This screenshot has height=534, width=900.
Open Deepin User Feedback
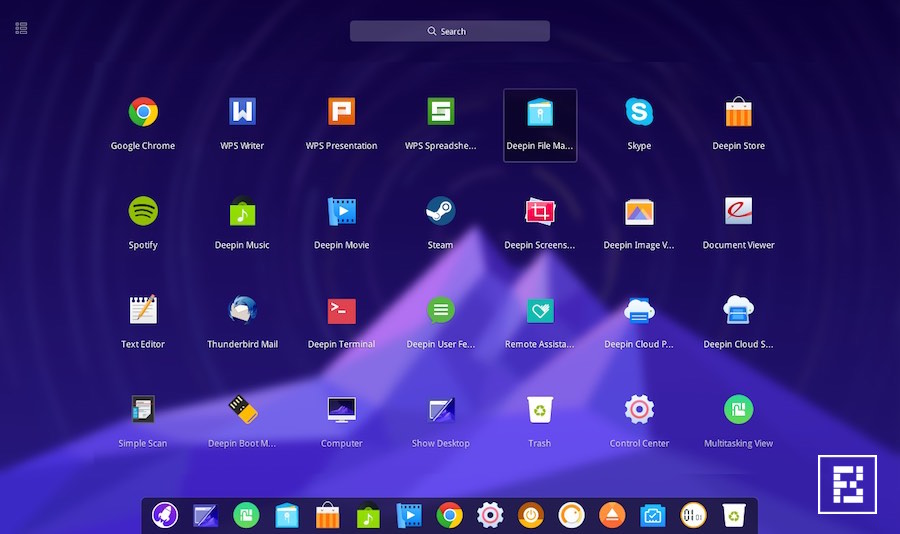coord(441,310)
